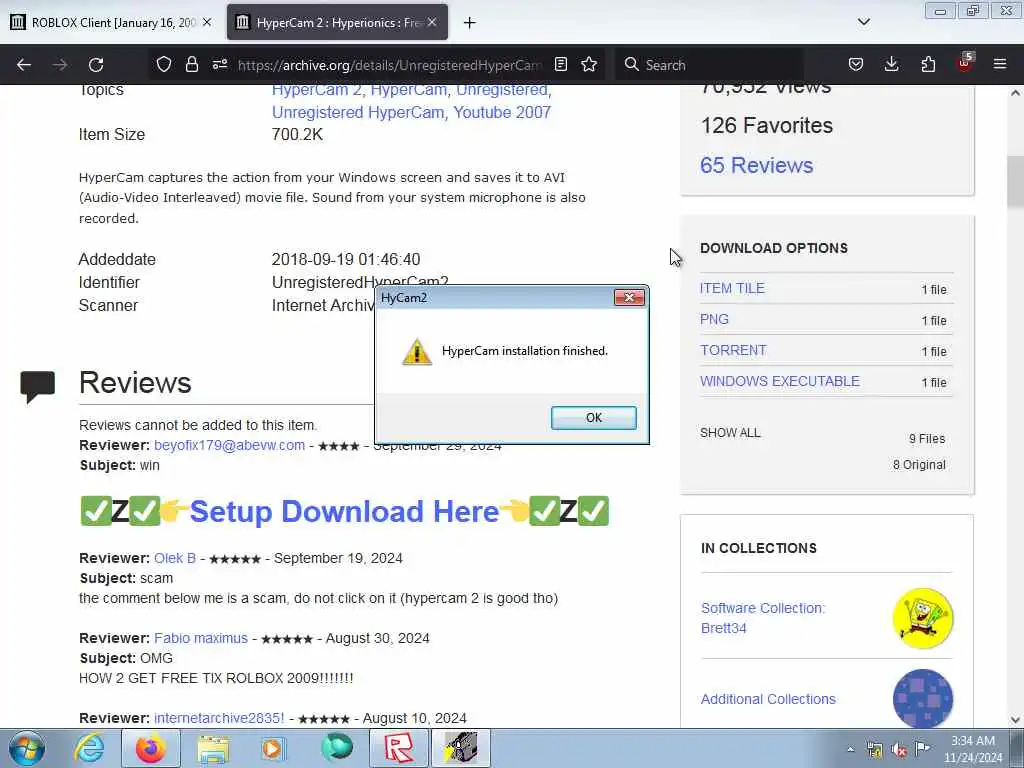
Task: Click the scrollbar up arrow
Action: 1015,93
